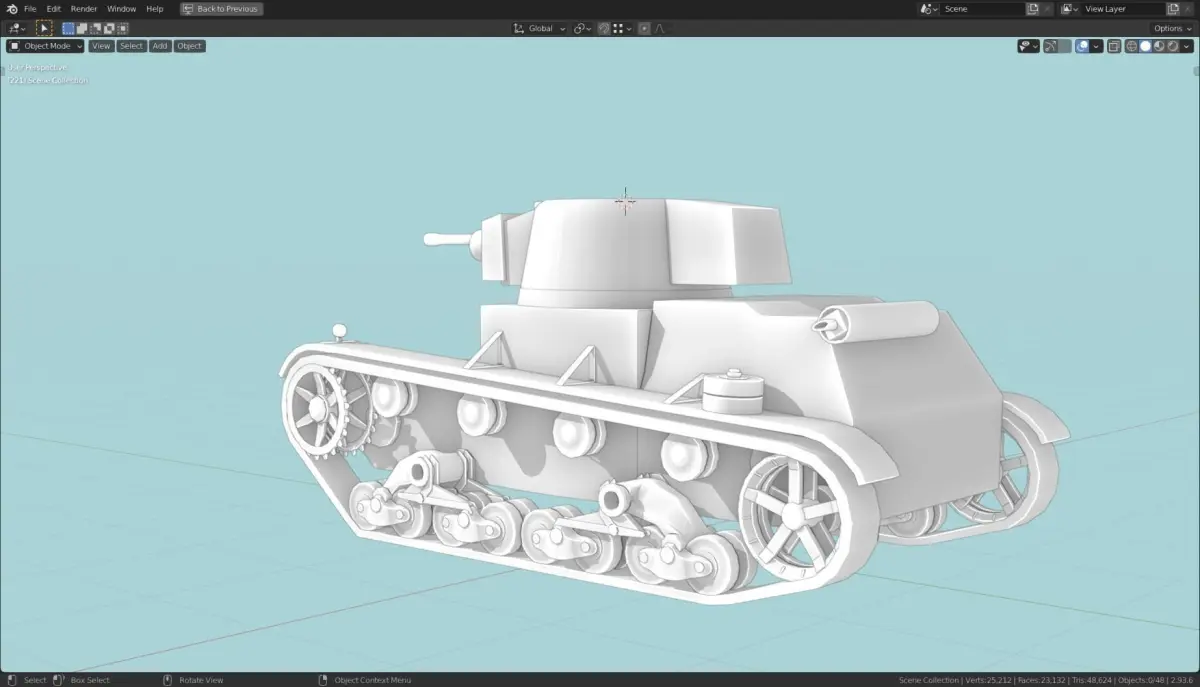Choose Intersect selection mode icon
Image resolution: width=1200 pixels, height=687 pixels.
tap(122, 28)
